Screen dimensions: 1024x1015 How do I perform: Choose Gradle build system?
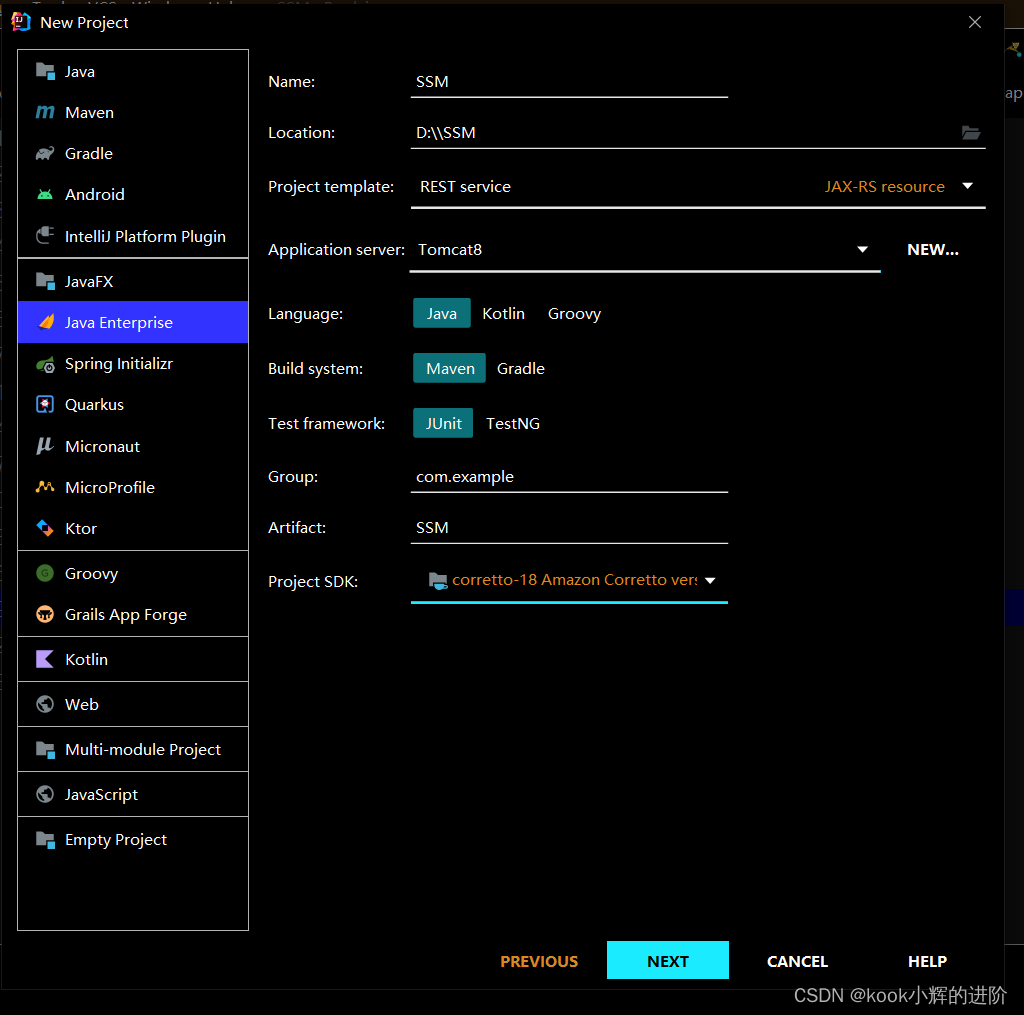[520, 368]
